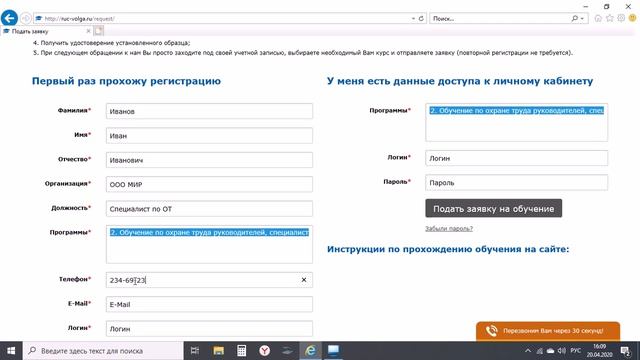
Task: Click the Фамилия field with 'Иванов'
Action: click(209, 111)
